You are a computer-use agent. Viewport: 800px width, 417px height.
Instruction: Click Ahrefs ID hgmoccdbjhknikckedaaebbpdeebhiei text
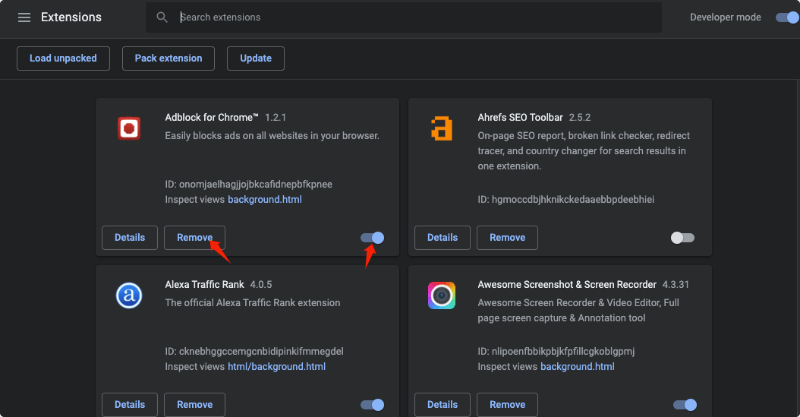pyautogui.click(x=566, y=200)
